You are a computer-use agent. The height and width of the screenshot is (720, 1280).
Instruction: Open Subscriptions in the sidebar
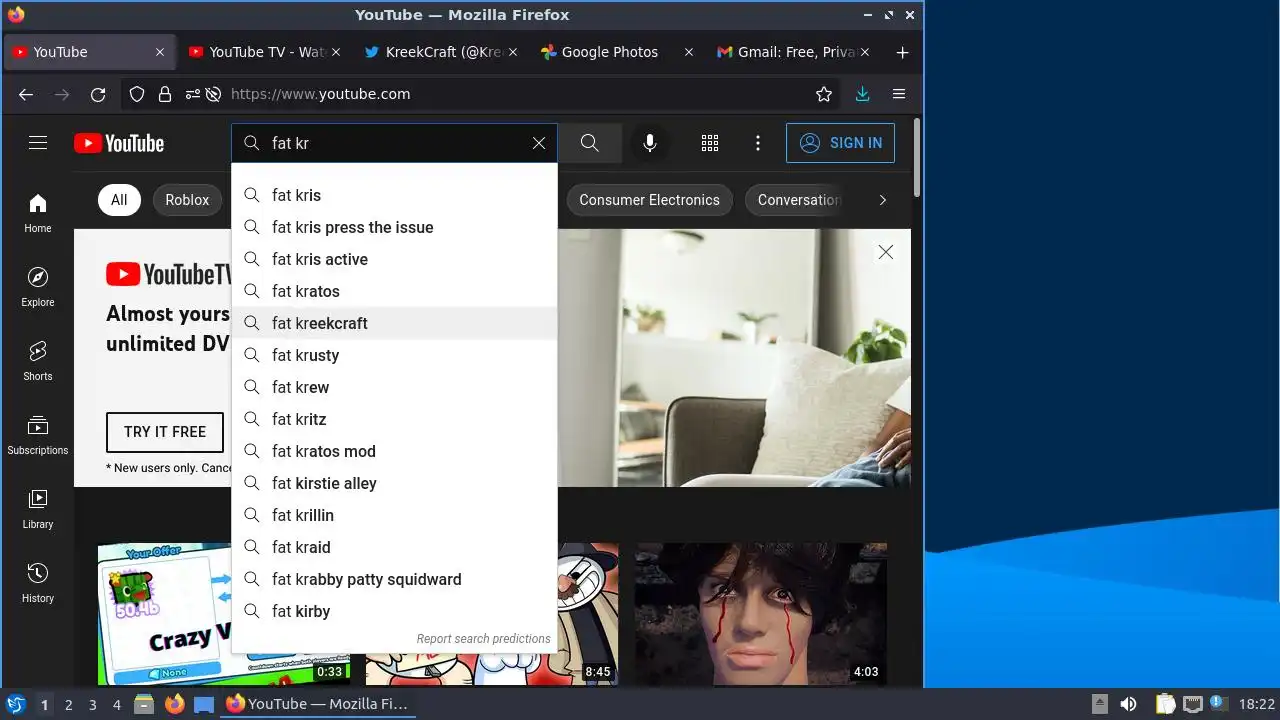point(38,436)
